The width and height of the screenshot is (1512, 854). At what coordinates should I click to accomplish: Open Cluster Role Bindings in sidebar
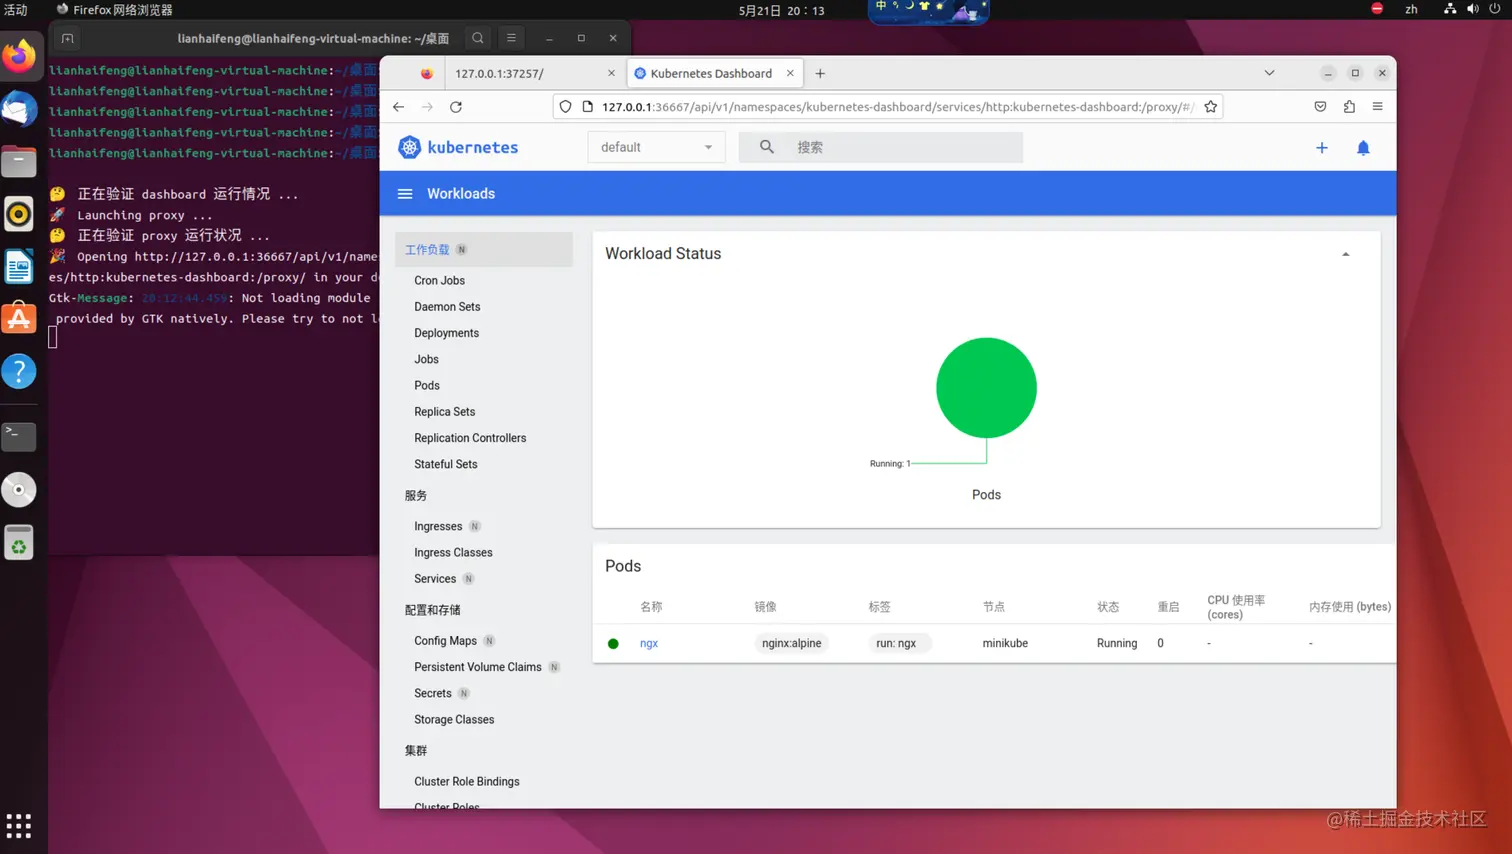pos(467,781)
